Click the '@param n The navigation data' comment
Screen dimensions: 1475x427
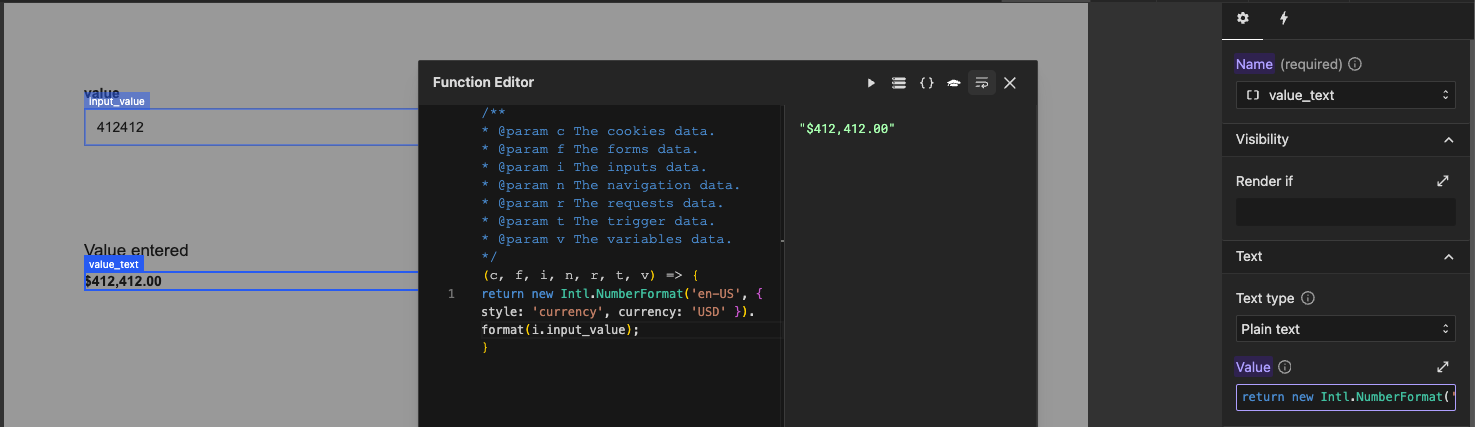click(610, 185)
